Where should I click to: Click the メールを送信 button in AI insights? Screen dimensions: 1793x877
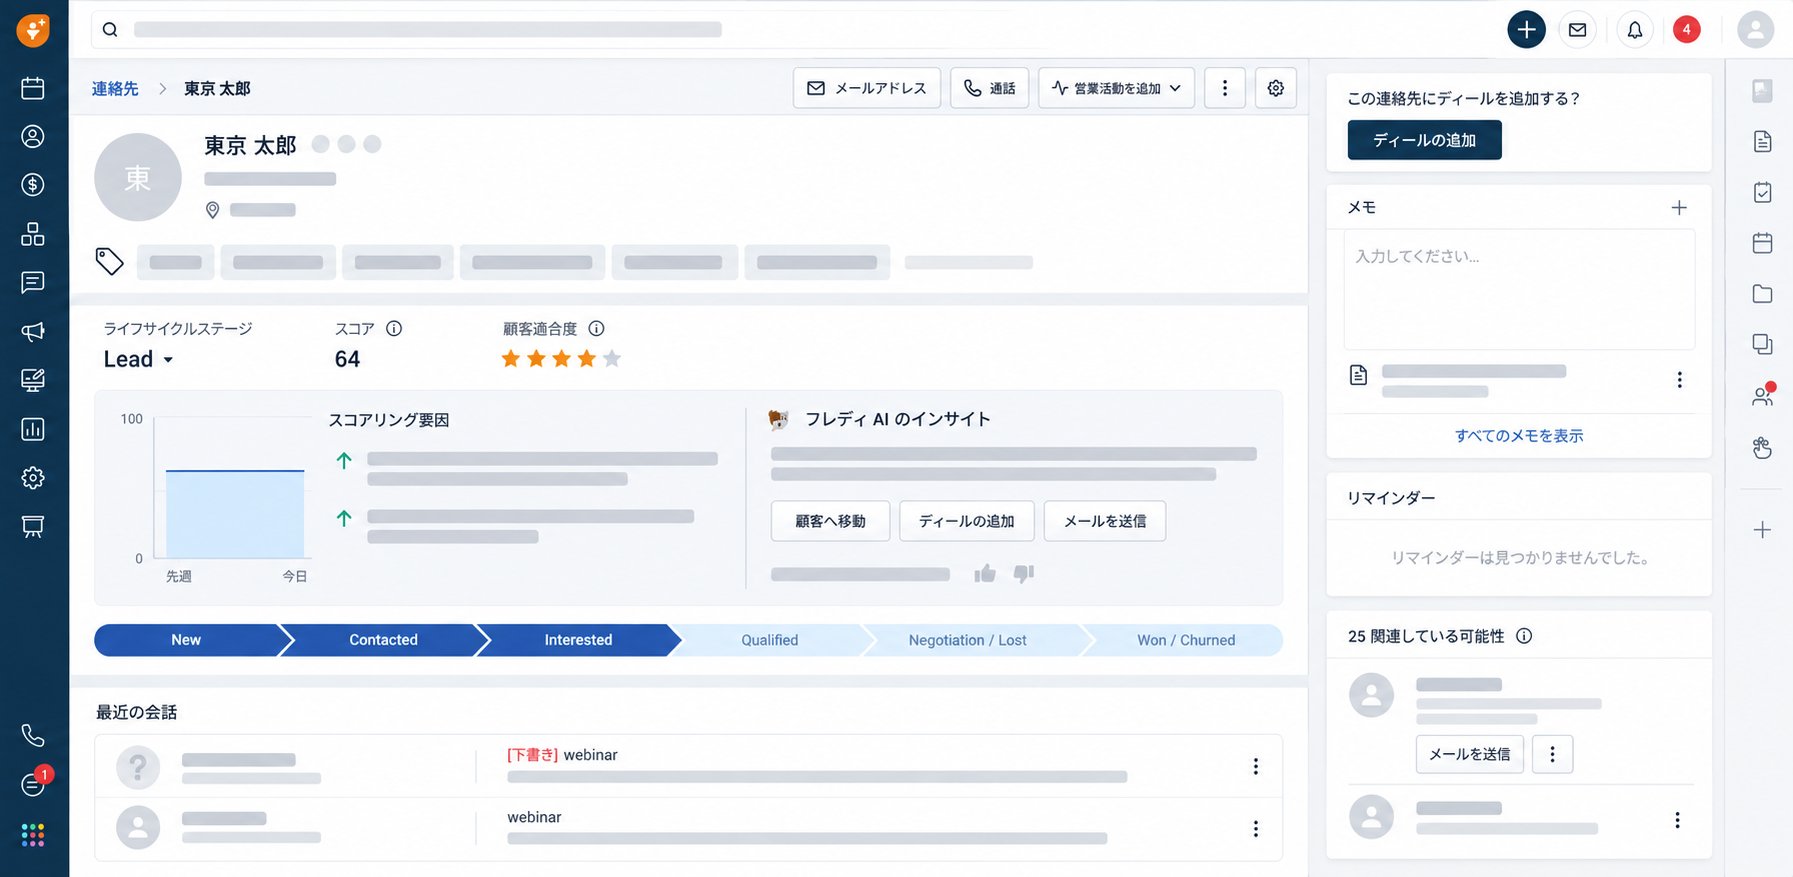click(1105, 521)
